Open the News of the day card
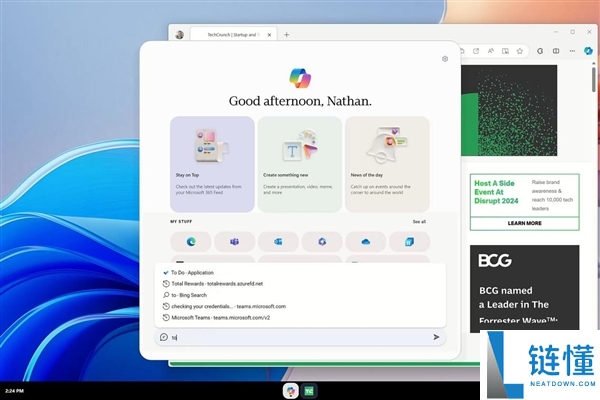Viewport: 600px width, 400px height. coord(387,164)
